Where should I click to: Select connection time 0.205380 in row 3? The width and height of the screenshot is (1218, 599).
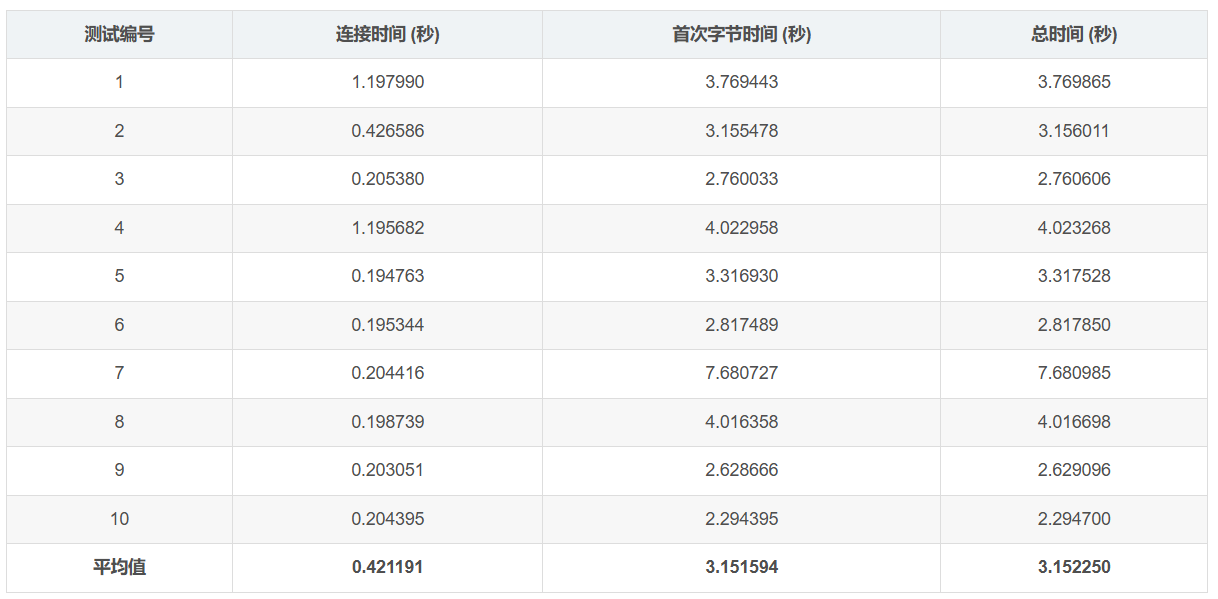tap(387, 179)
